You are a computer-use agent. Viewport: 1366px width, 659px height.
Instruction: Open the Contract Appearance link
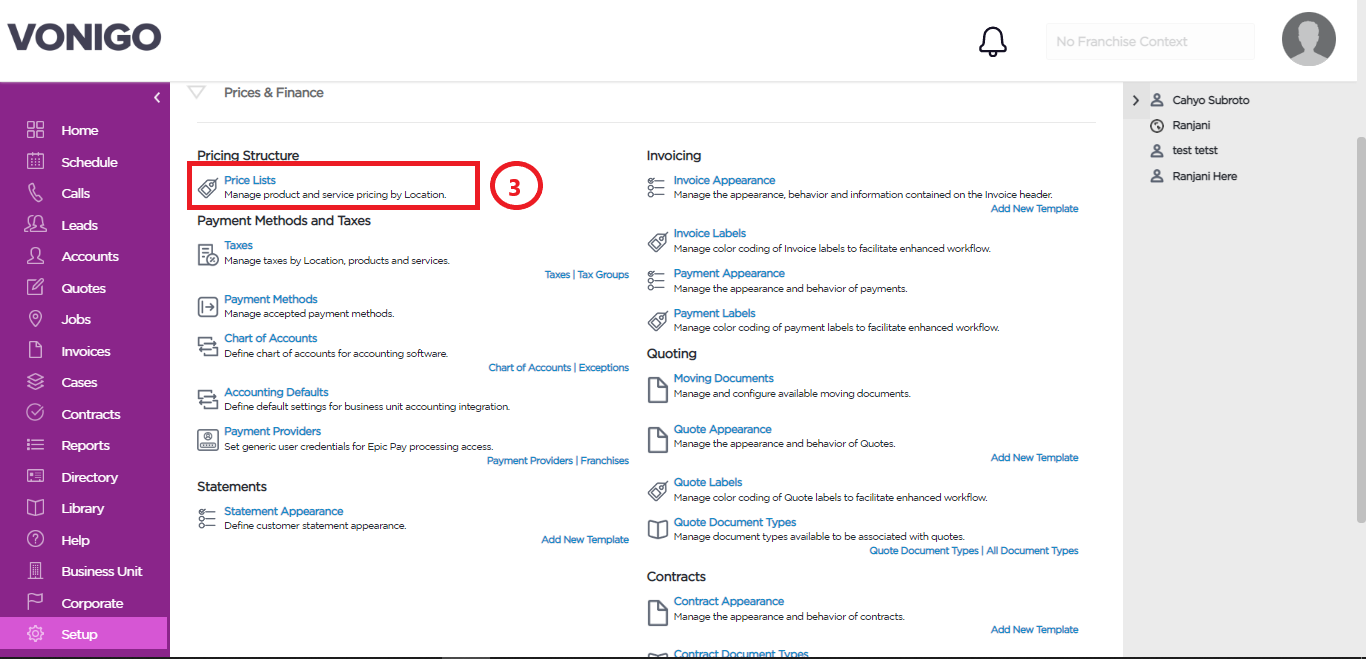729,601
